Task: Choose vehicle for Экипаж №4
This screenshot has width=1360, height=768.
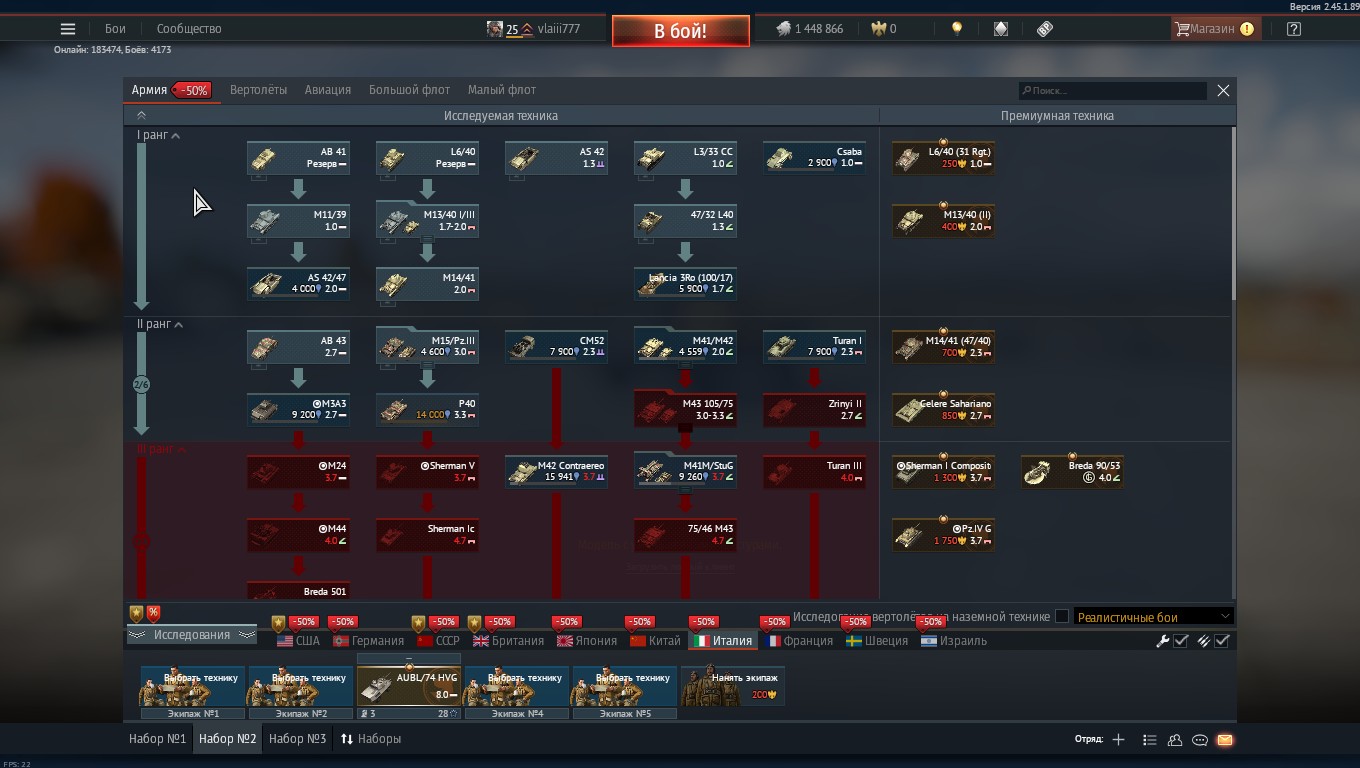Action: 517,686
